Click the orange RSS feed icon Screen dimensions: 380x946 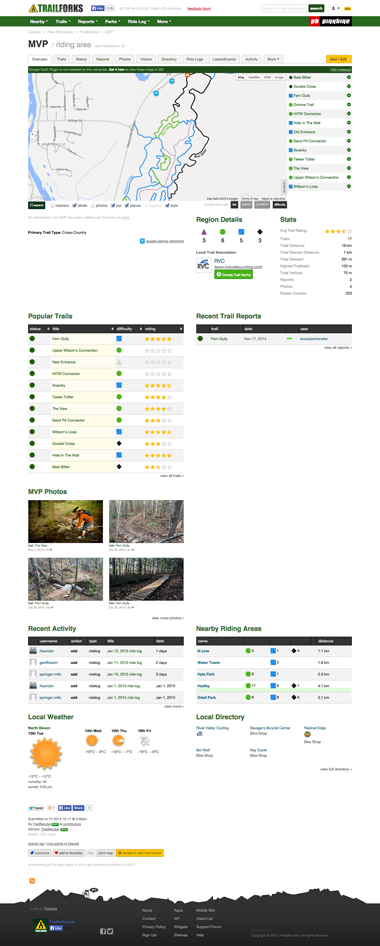click(x=32, y=881)
